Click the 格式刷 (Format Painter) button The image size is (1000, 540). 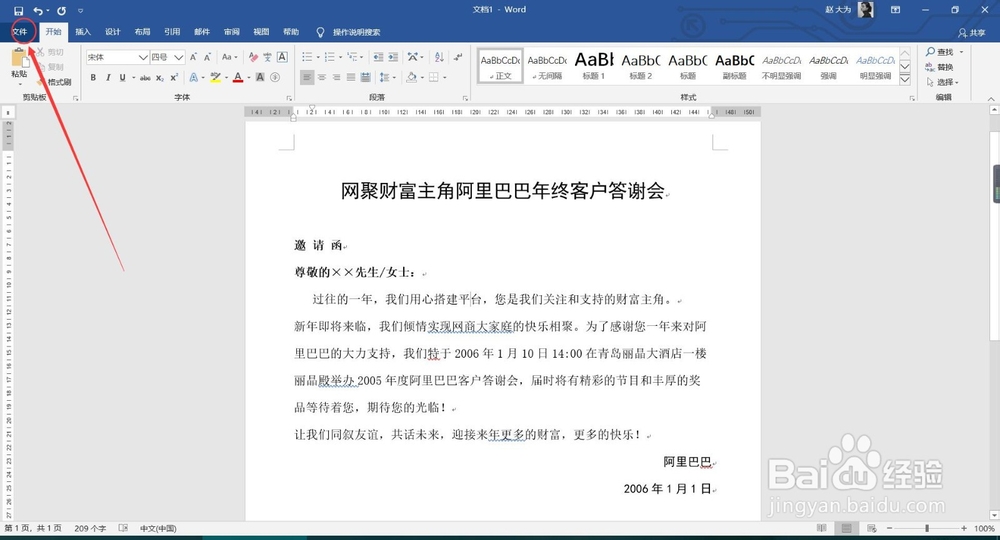[x=54, y=82]
